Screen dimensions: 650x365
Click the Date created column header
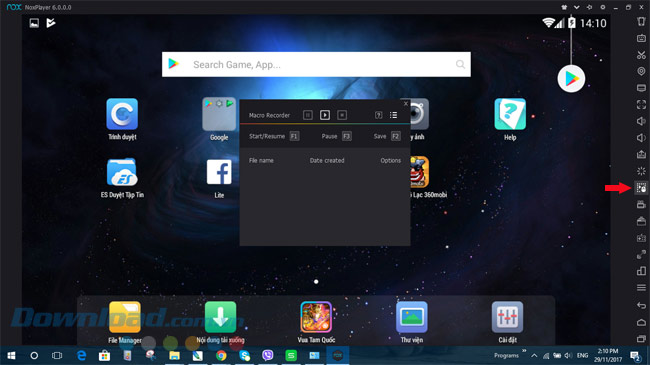pyautogui.click(x=327, y=161)
